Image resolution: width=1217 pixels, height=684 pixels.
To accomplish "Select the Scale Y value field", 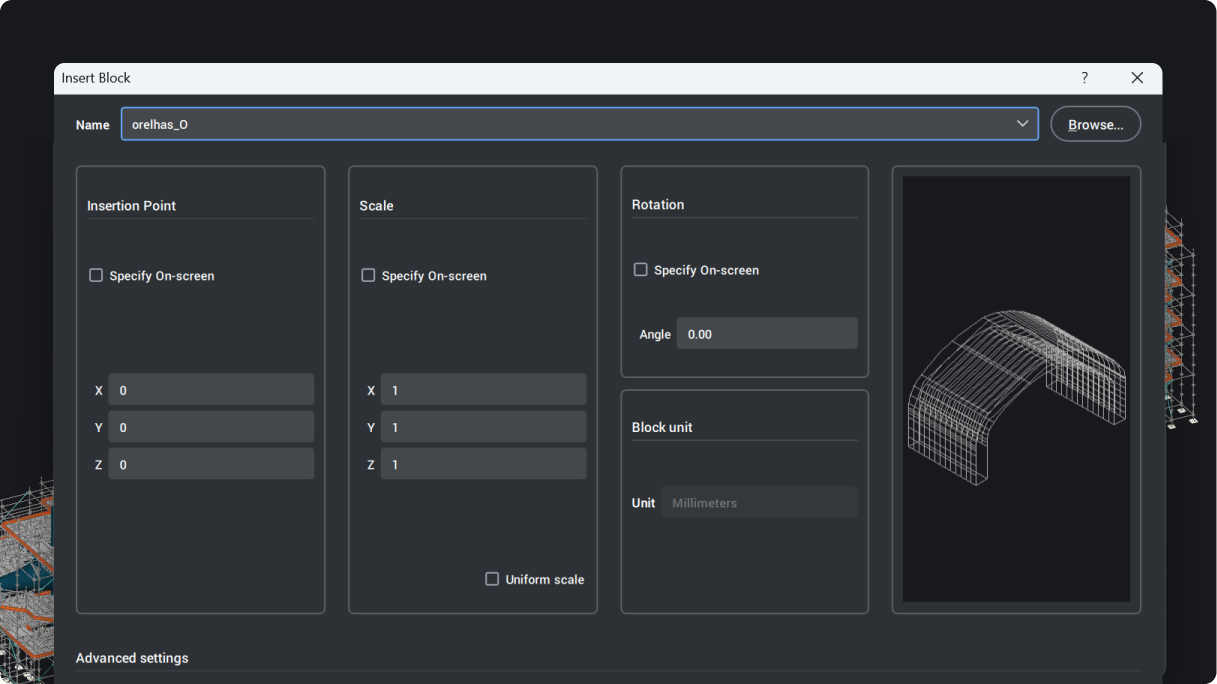I will pyautogui.click(x=483, y=426).
